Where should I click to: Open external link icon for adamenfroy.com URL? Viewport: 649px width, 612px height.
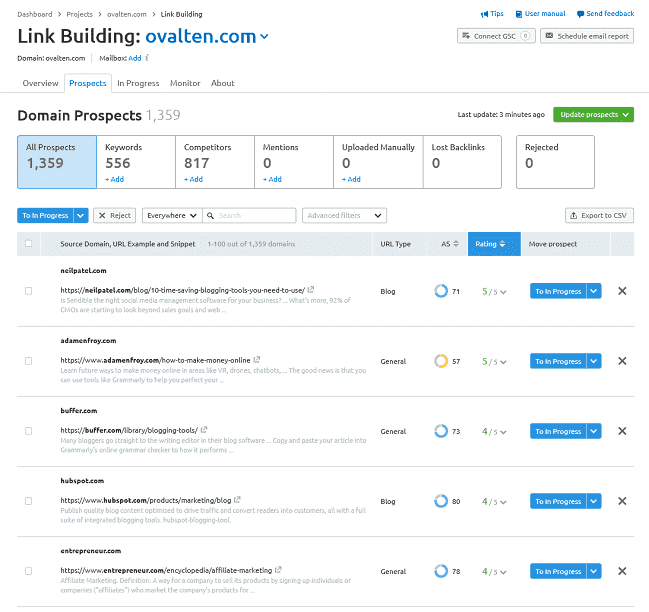[257, 360]
